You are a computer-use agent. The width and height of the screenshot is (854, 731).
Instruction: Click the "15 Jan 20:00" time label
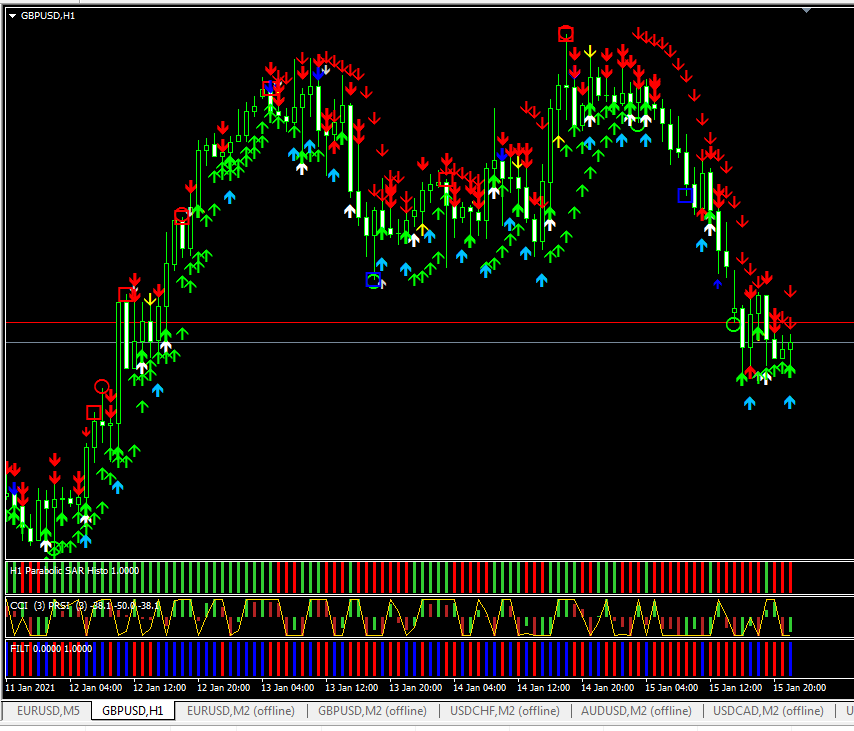[x=800, y=687]
